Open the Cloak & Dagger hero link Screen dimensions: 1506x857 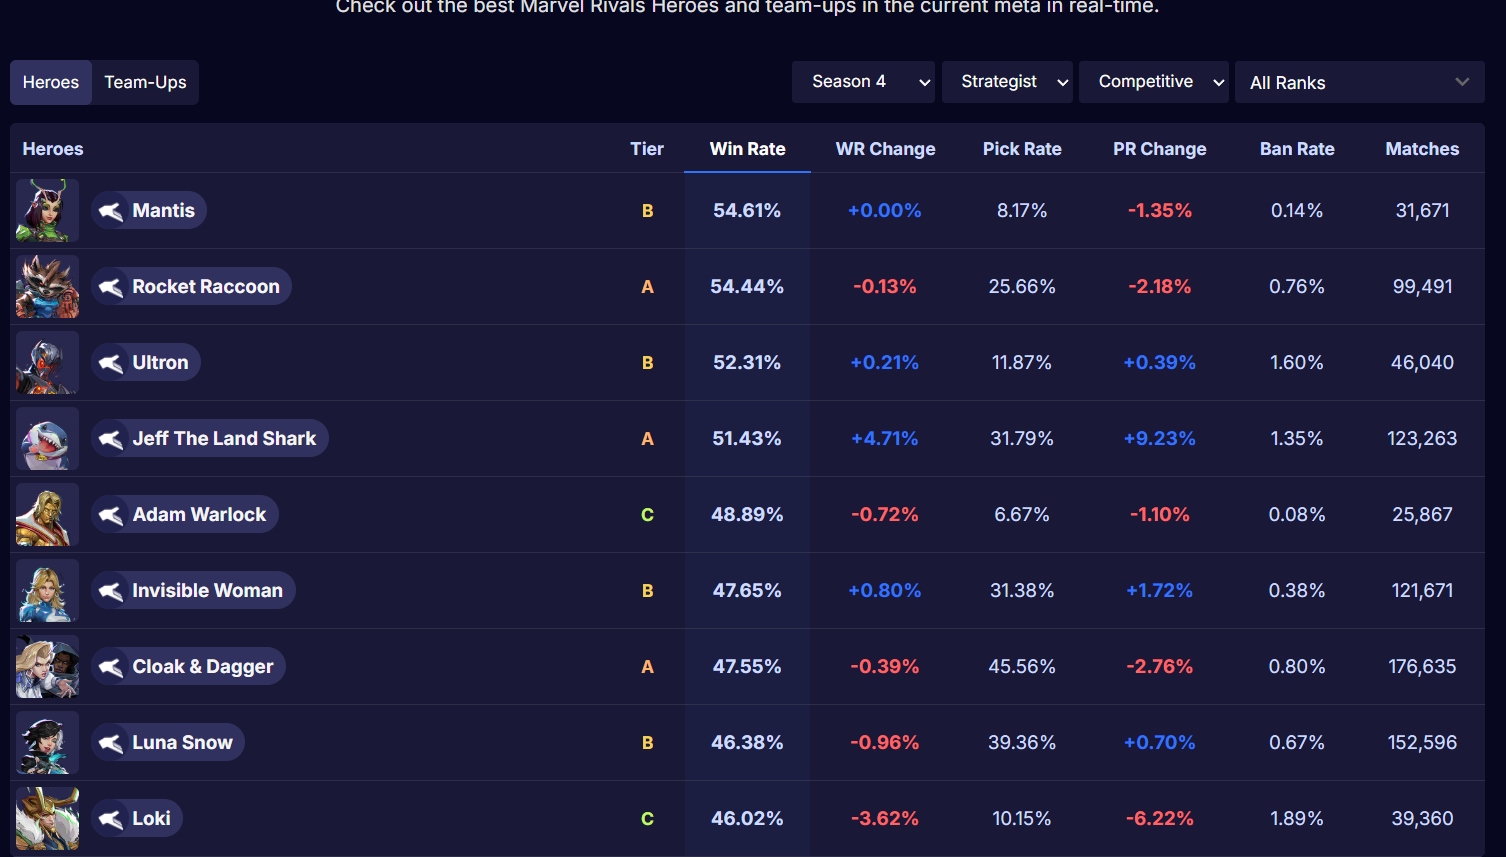188,666
